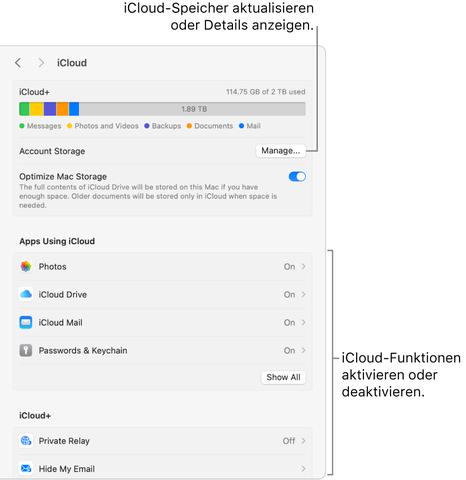Open Passwords & Keychain via its chevron

303,350
